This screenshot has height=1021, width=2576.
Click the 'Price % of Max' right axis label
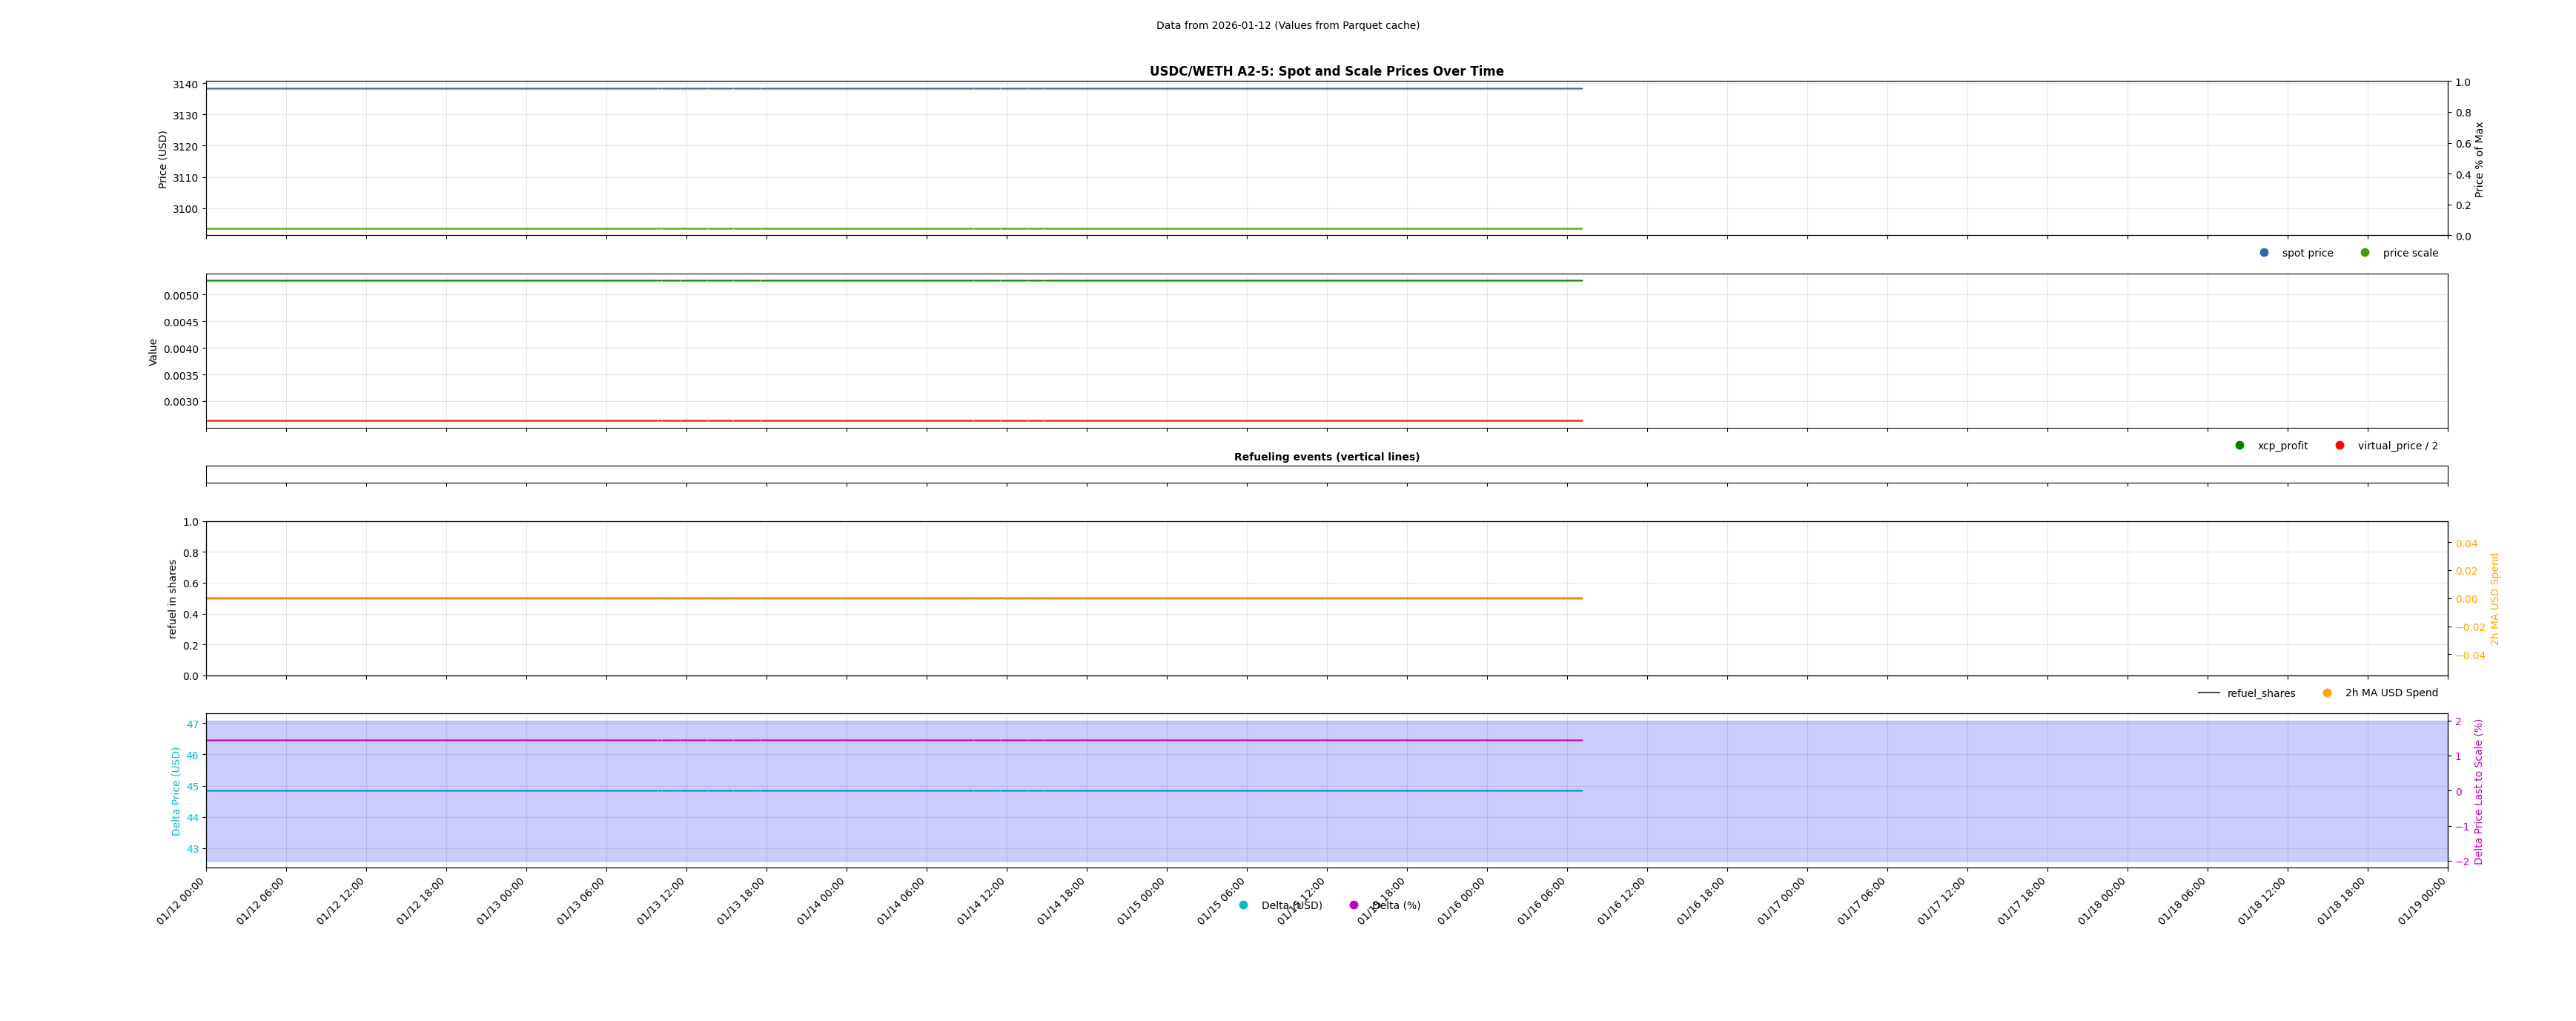[2479, 159]
